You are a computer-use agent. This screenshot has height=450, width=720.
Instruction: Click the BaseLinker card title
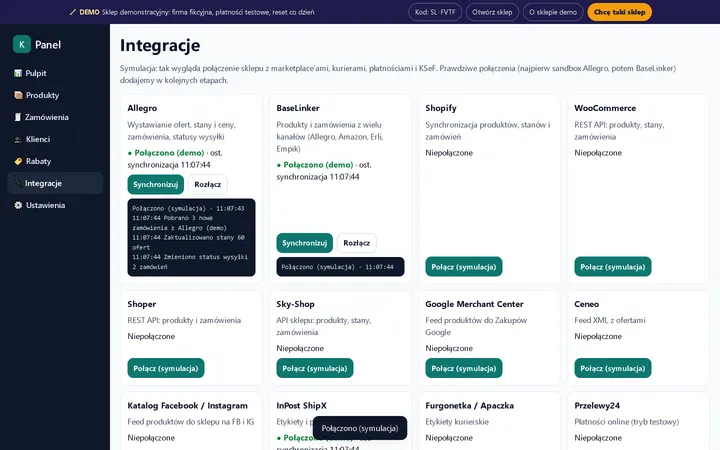298,108
